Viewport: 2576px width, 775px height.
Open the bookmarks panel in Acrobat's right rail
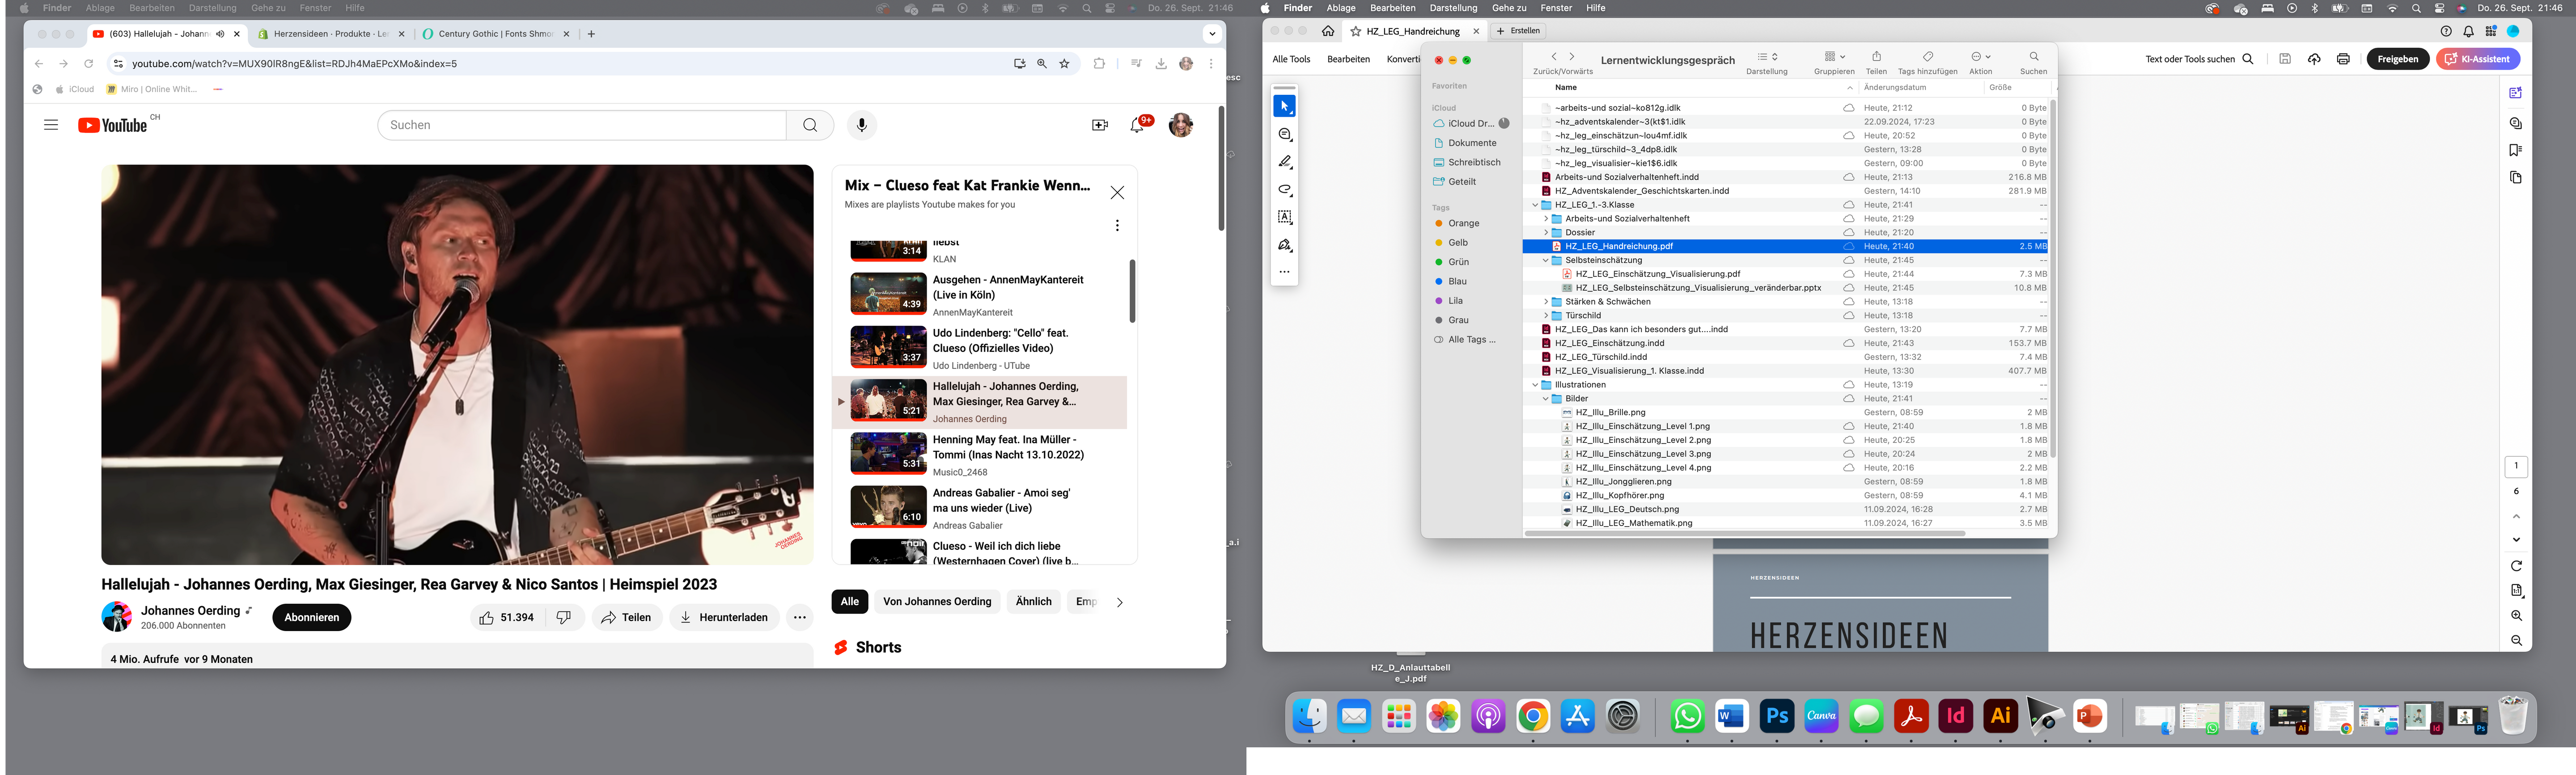(x=2515, y=151)
